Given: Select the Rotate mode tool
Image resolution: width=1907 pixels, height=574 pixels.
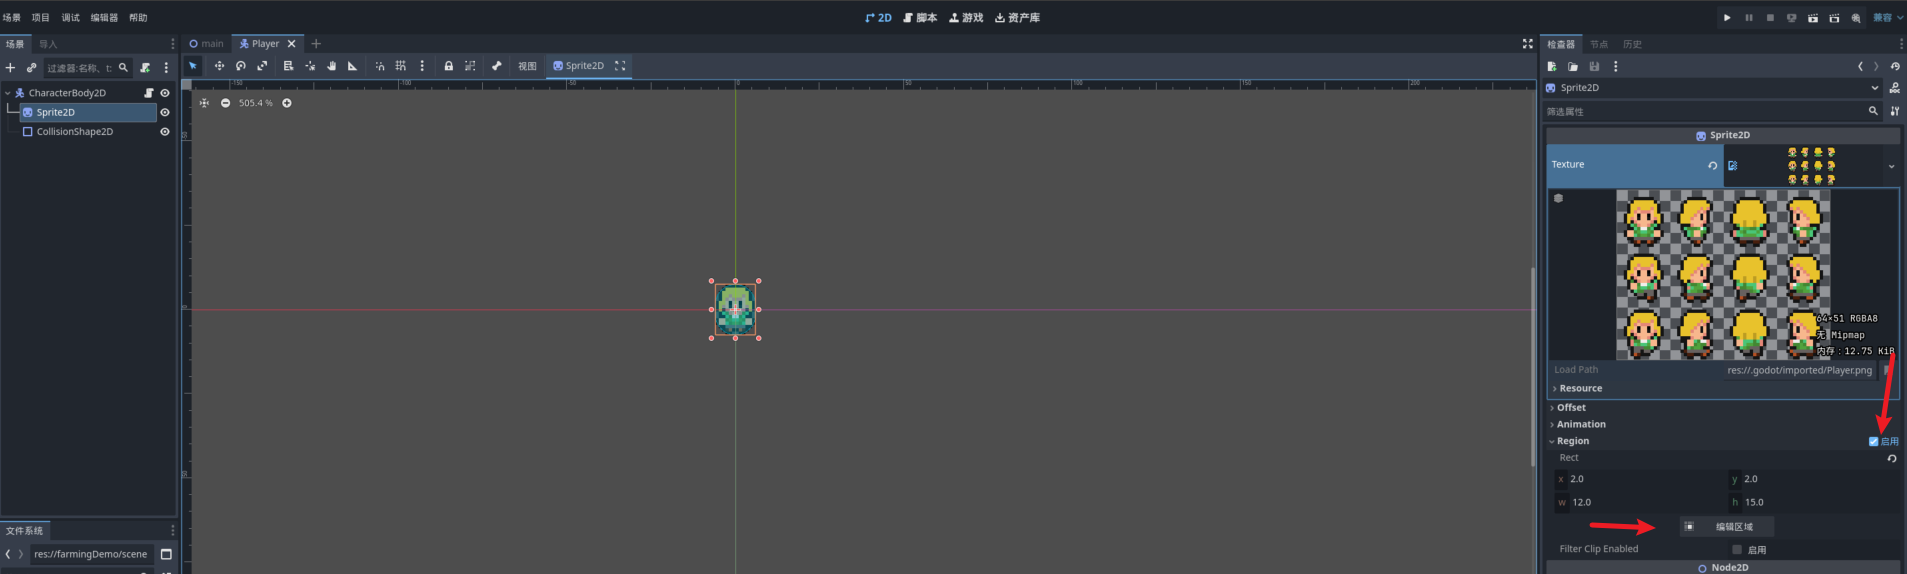Looking at the screenshot, I should tap(241, 66).
